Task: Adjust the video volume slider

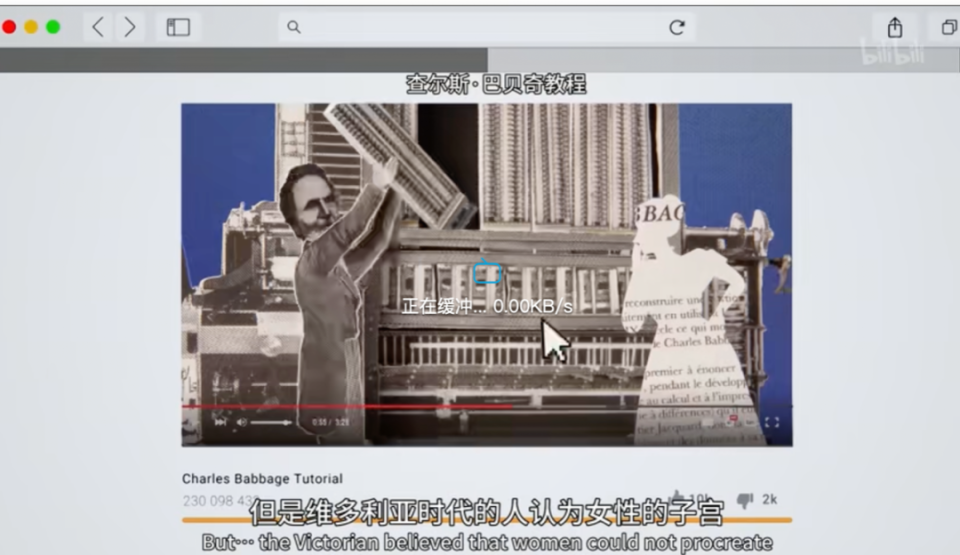Action: pos(271,422)
